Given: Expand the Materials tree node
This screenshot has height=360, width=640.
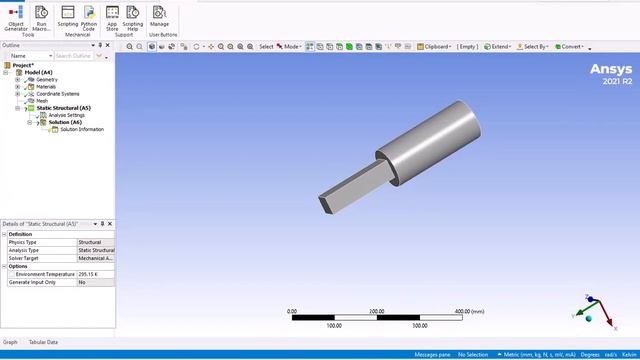Looking at the screenshot, I should (x=18, y=87).
